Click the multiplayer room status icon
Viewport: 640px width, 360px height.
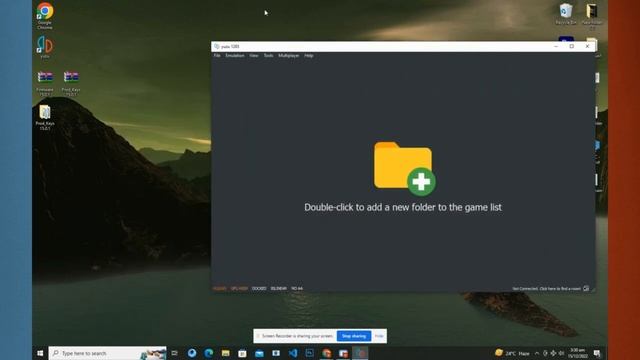coord(586,289)
